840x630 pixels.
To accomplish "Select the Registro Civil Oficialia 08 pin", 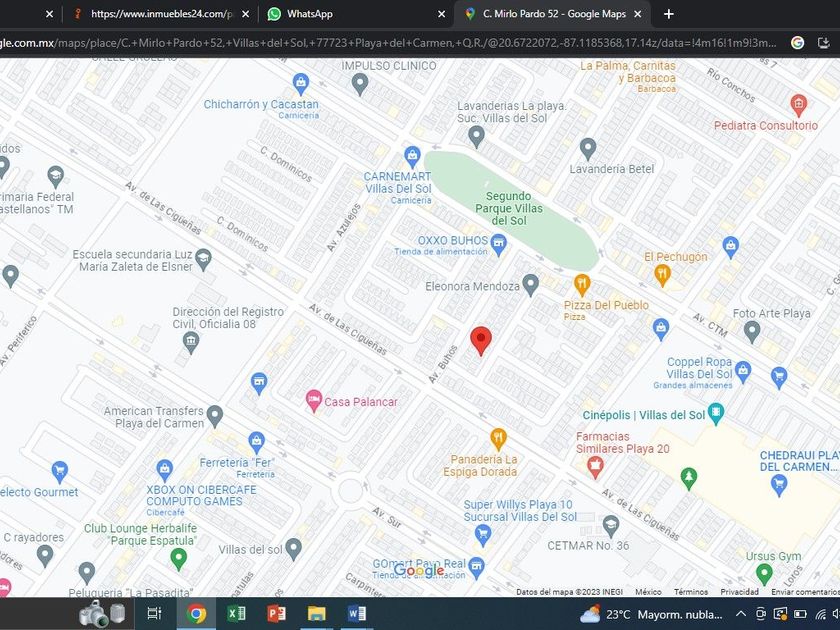I will coord(191,342).
